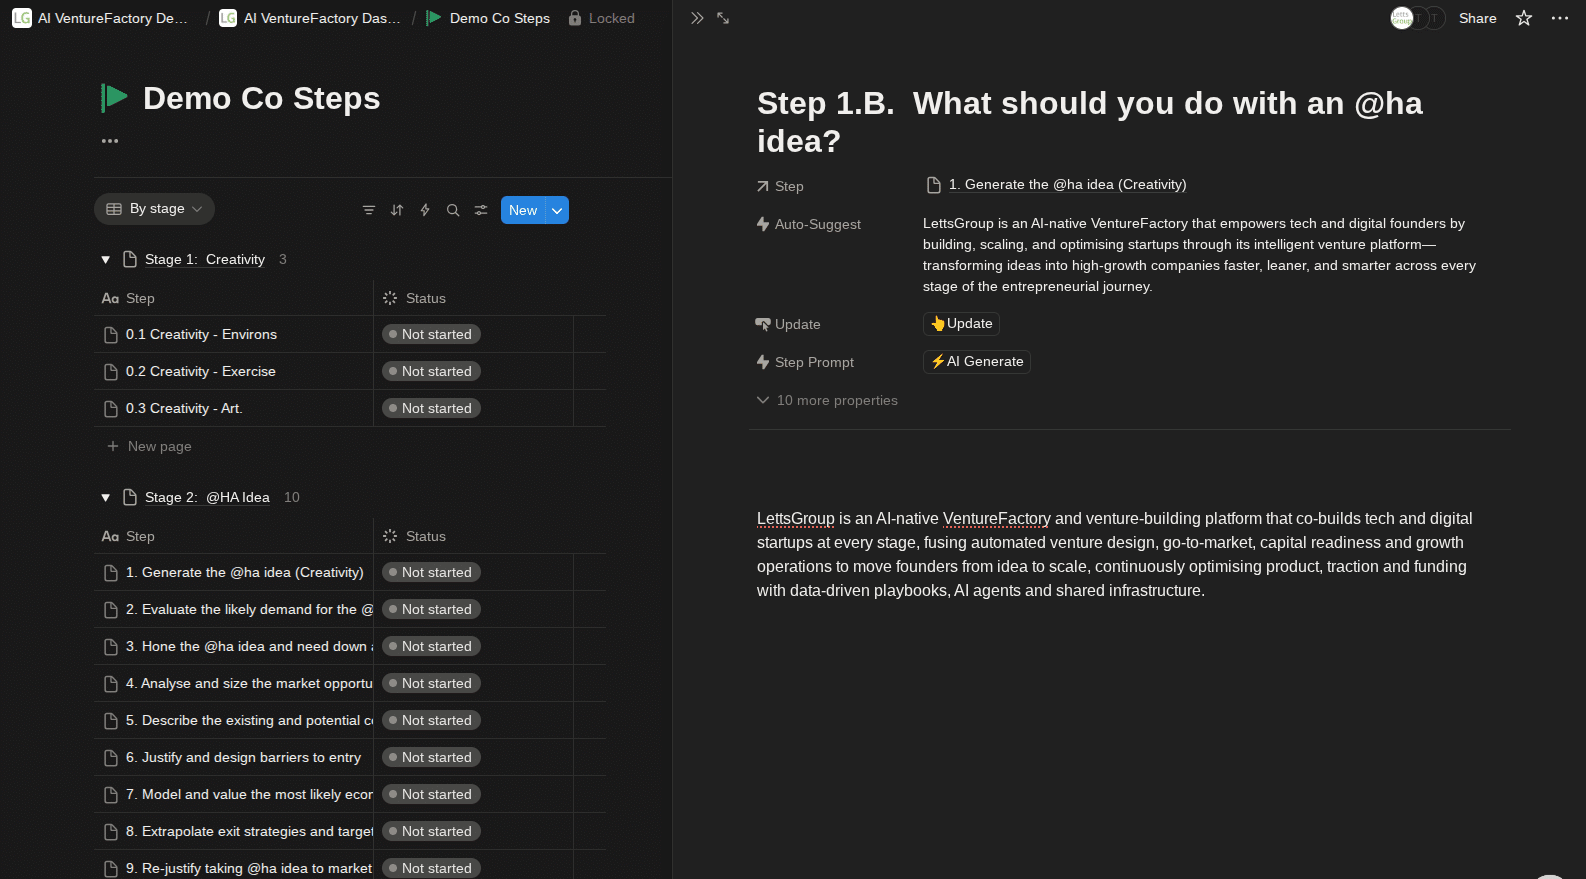The height and width of the screenshot is (879, 1586).
Task: Open automations lightning icon in toolbar
Action: point(425,210)
